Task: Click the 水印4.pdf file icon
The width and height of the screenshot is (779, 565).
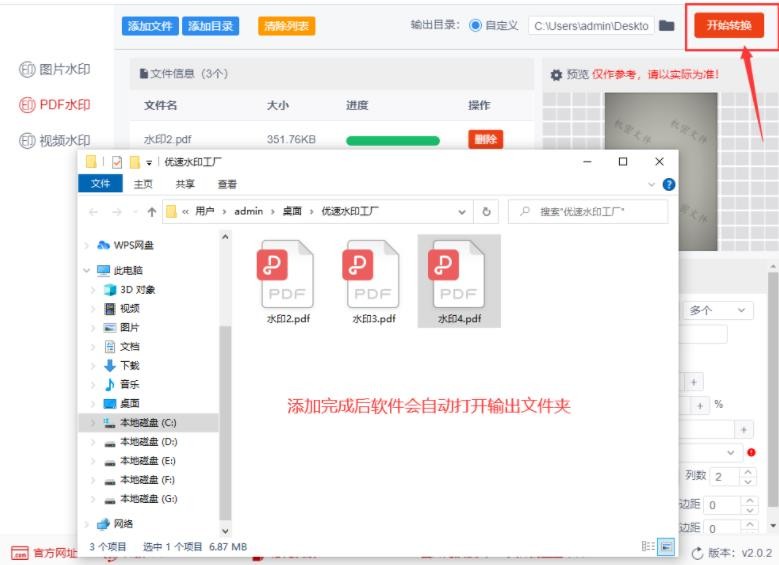Action: (458, 274)
